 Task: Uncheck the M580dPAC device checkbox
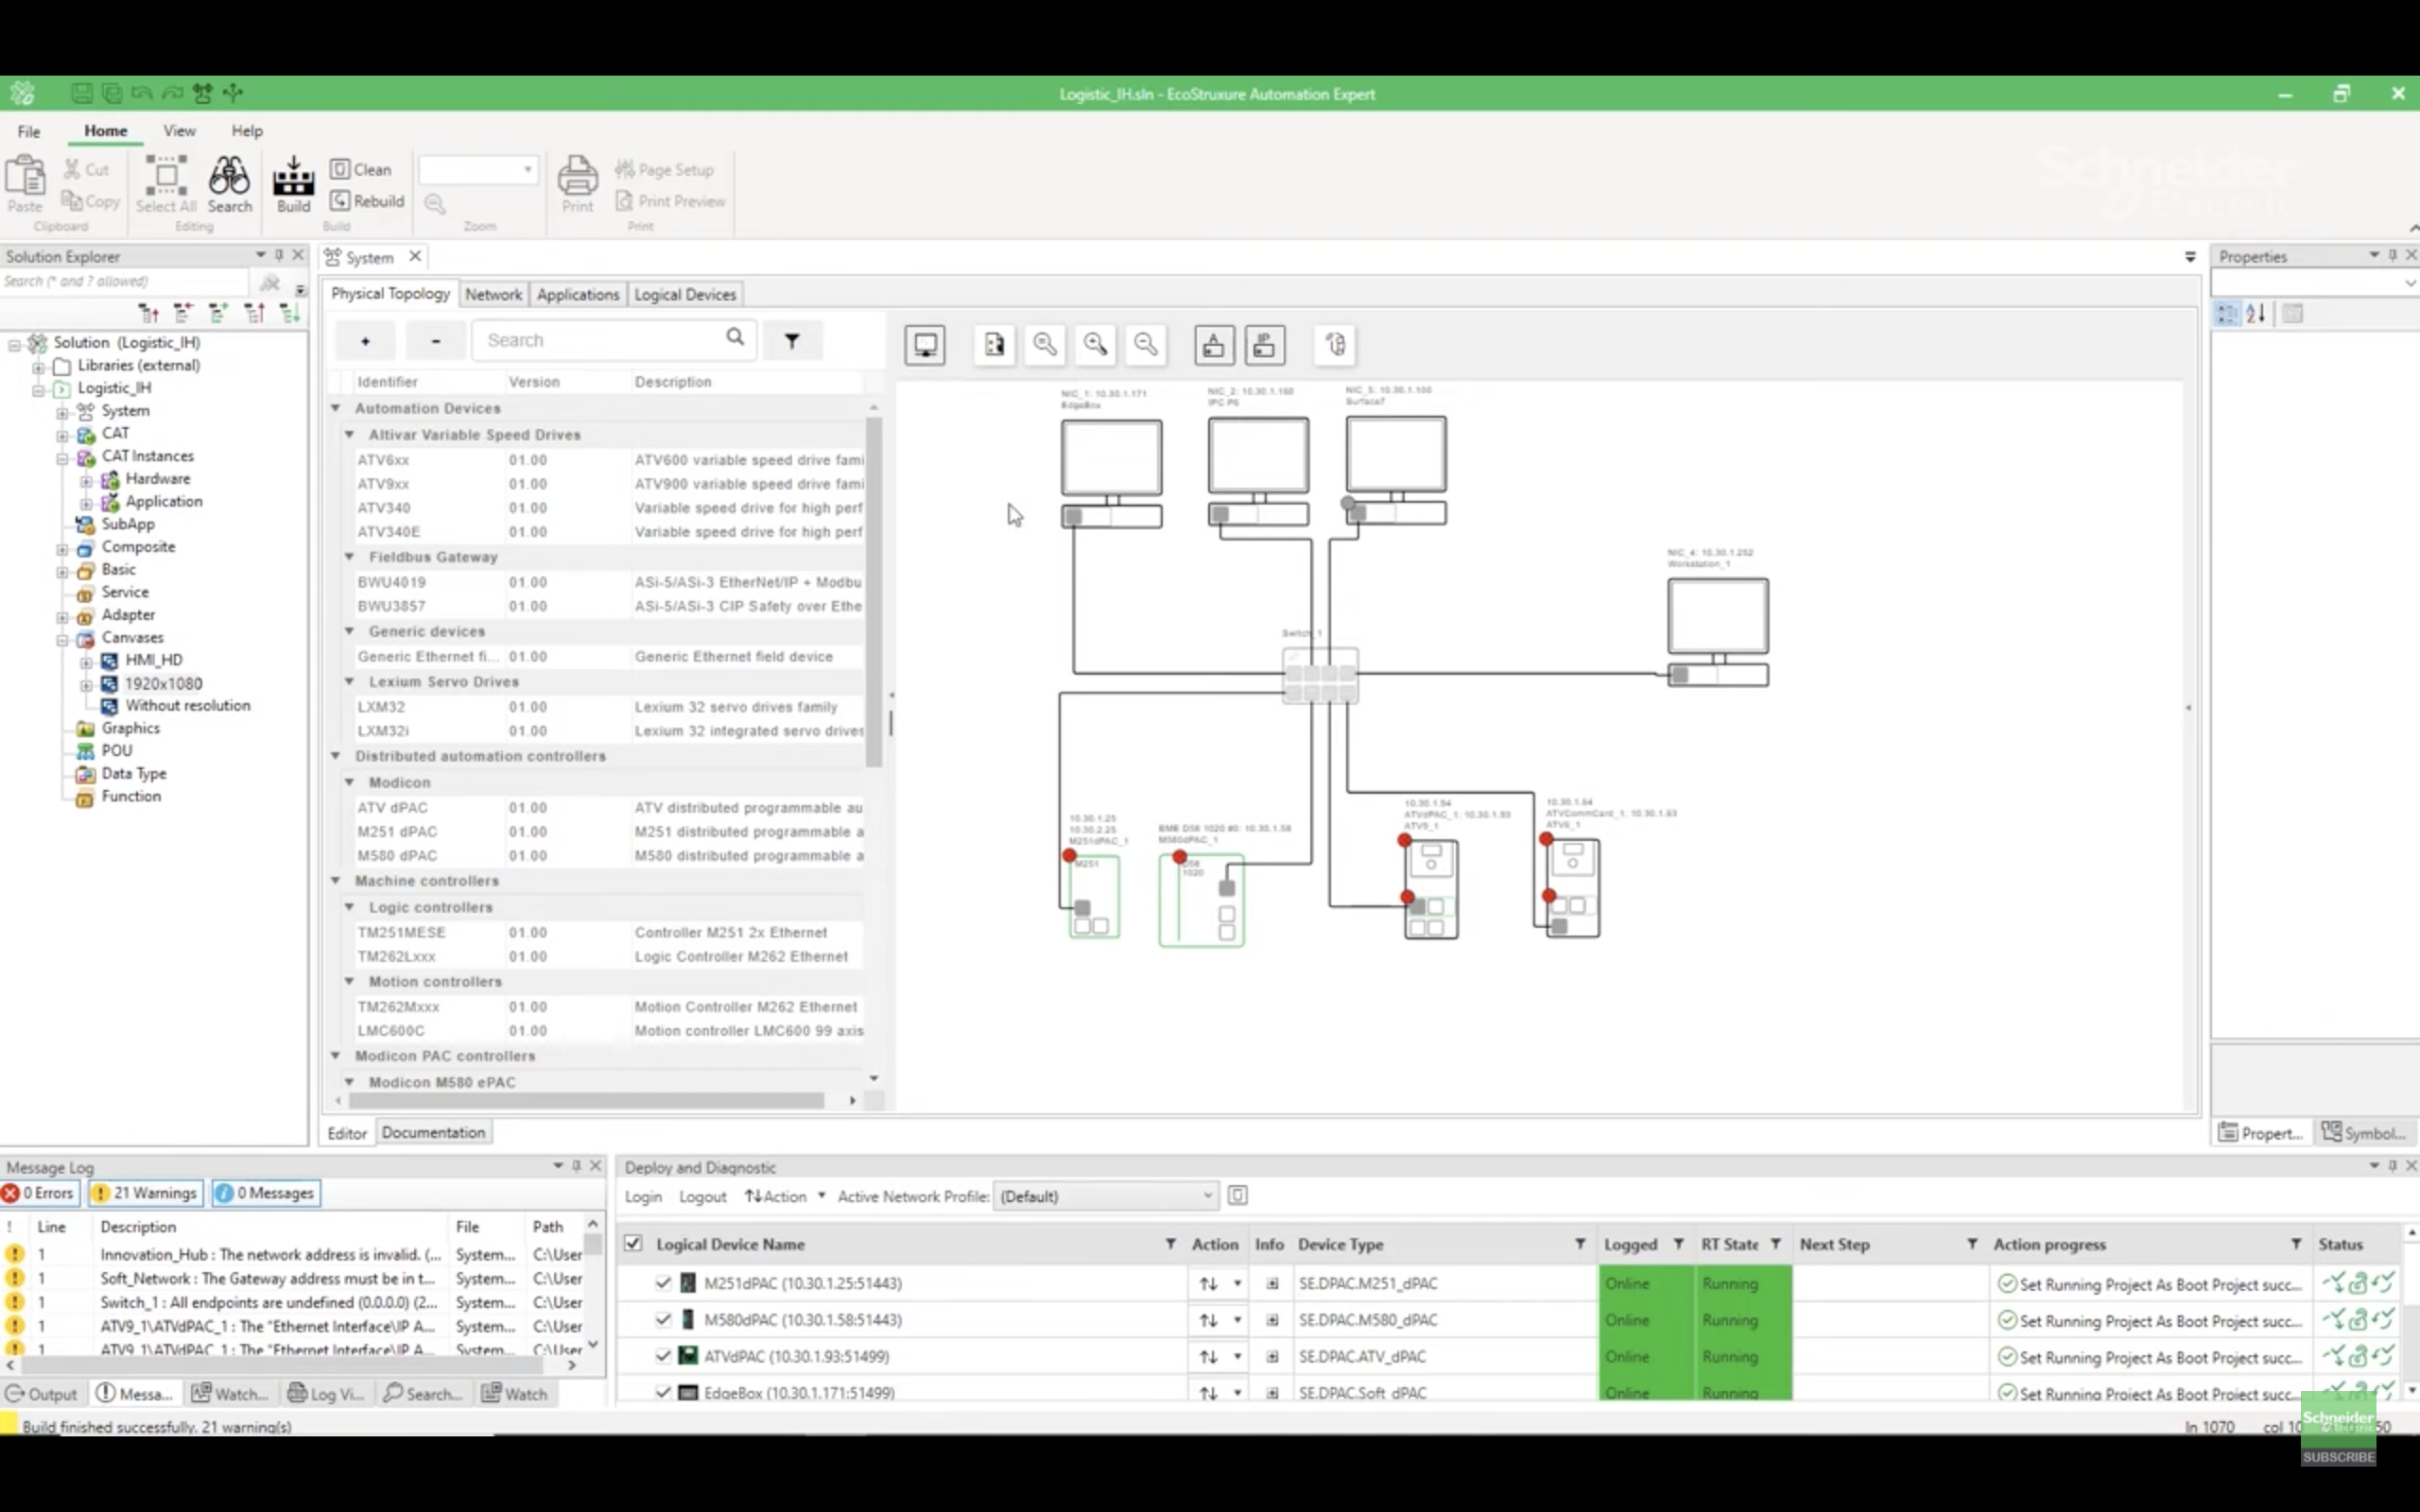click(x=663, y=1320)
